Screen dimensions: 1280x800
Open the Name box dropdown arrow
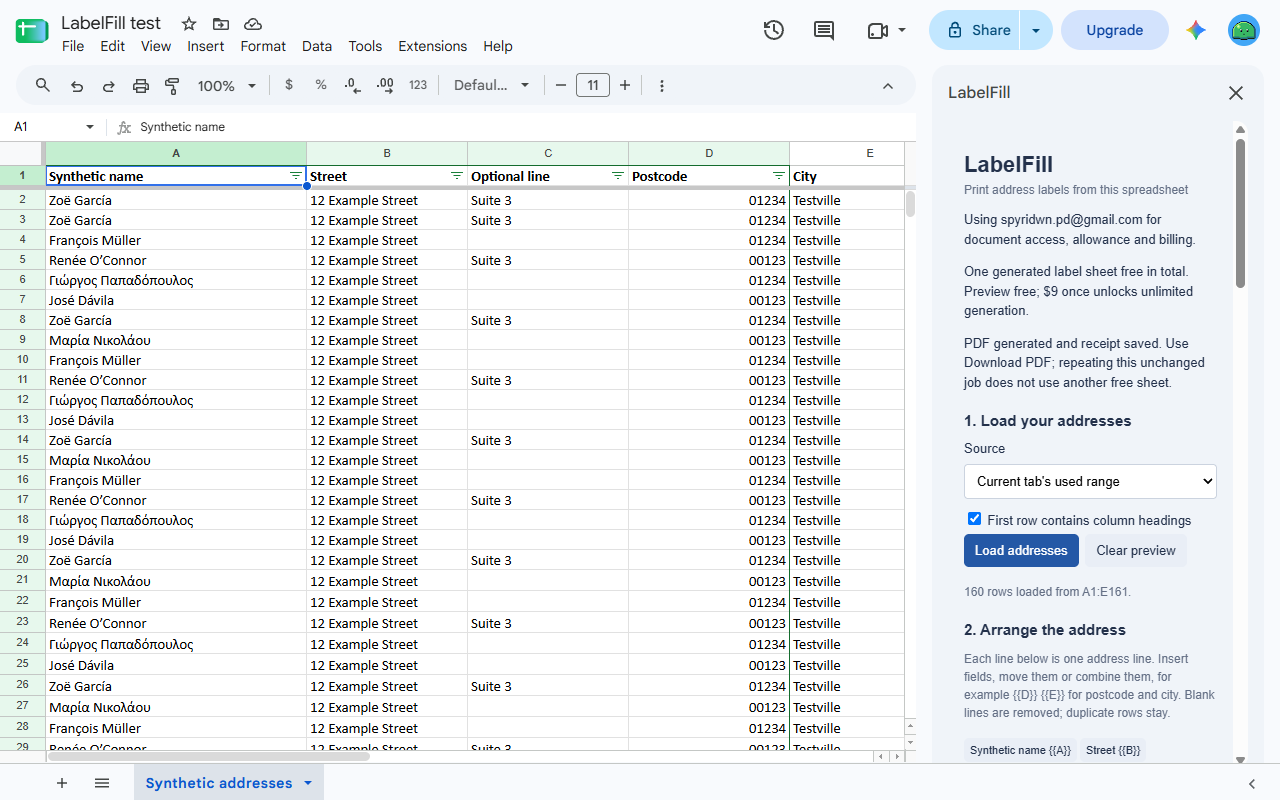pyautogui.click(x=90, y=127)
